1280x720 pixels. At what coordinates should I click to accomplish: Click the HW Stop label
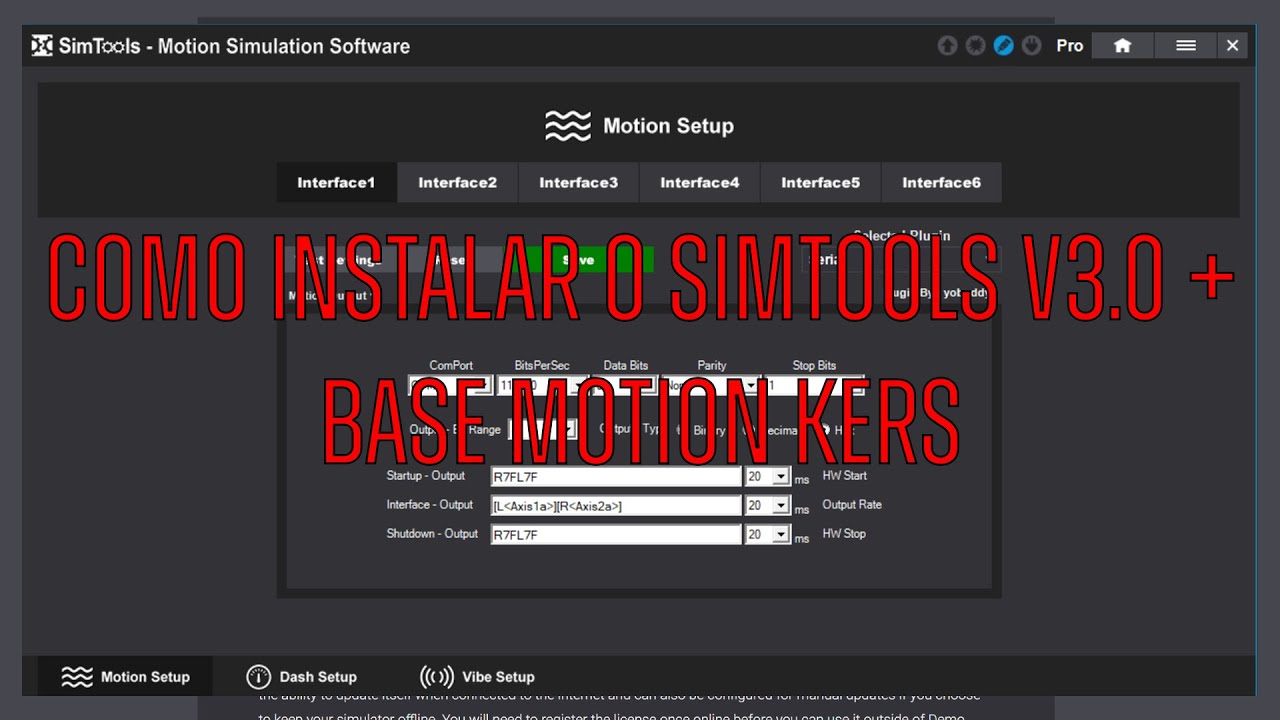pyautogui.click(x=844, y=534)
